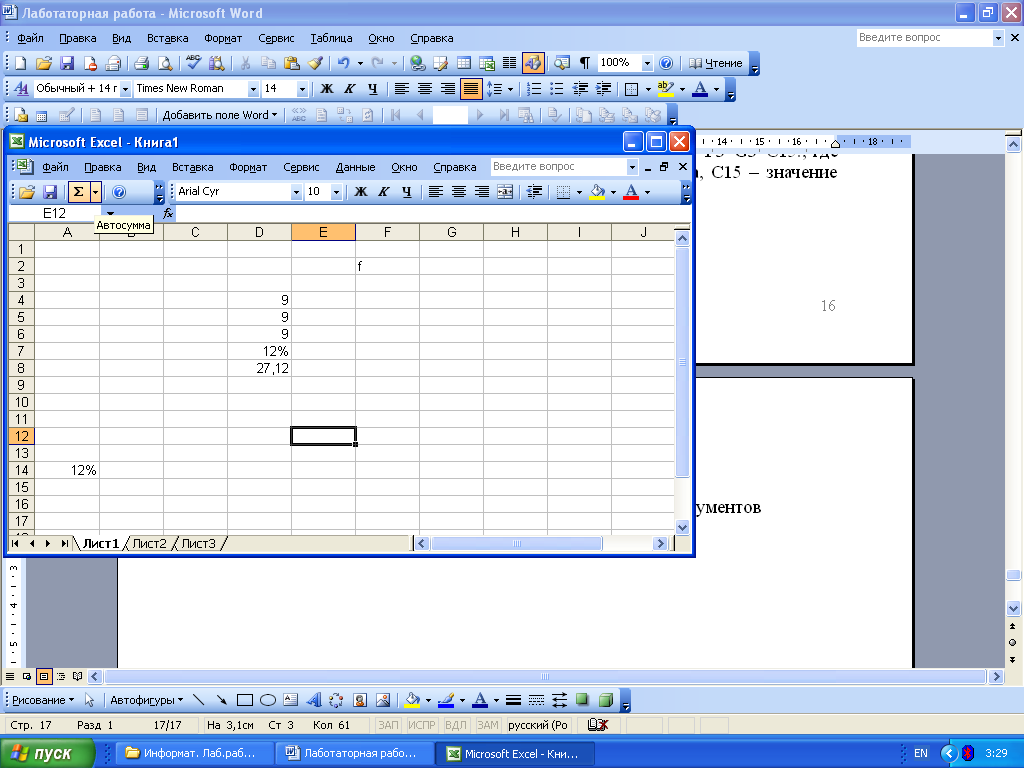Click the Чтение reading mode button
The height and width of the screenshot is (768, 1024).
click(x=716, y=63)
